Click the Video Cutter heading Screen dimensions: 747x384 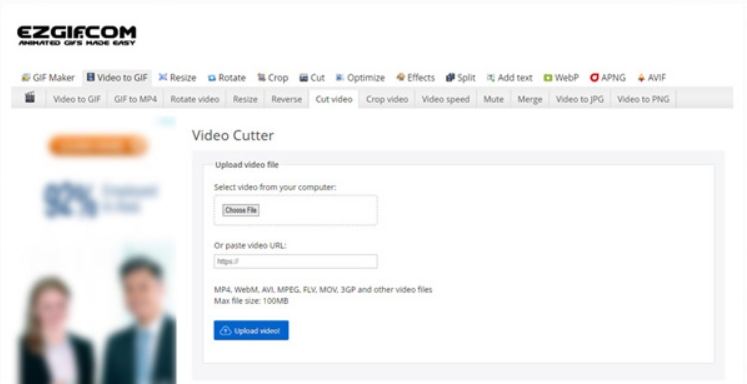click(233, 135)
